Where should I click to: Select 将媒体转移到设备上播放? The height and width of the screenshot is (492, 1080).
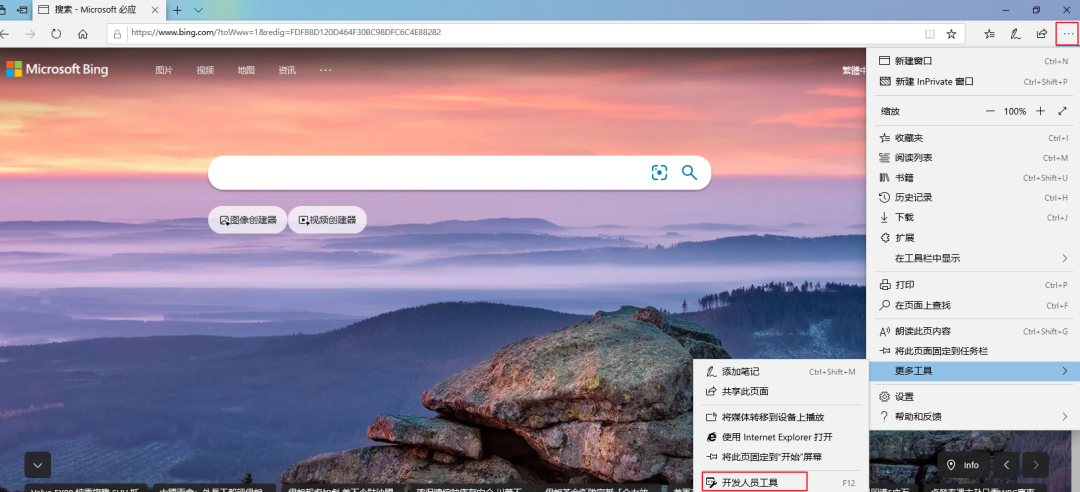point(780,418)
